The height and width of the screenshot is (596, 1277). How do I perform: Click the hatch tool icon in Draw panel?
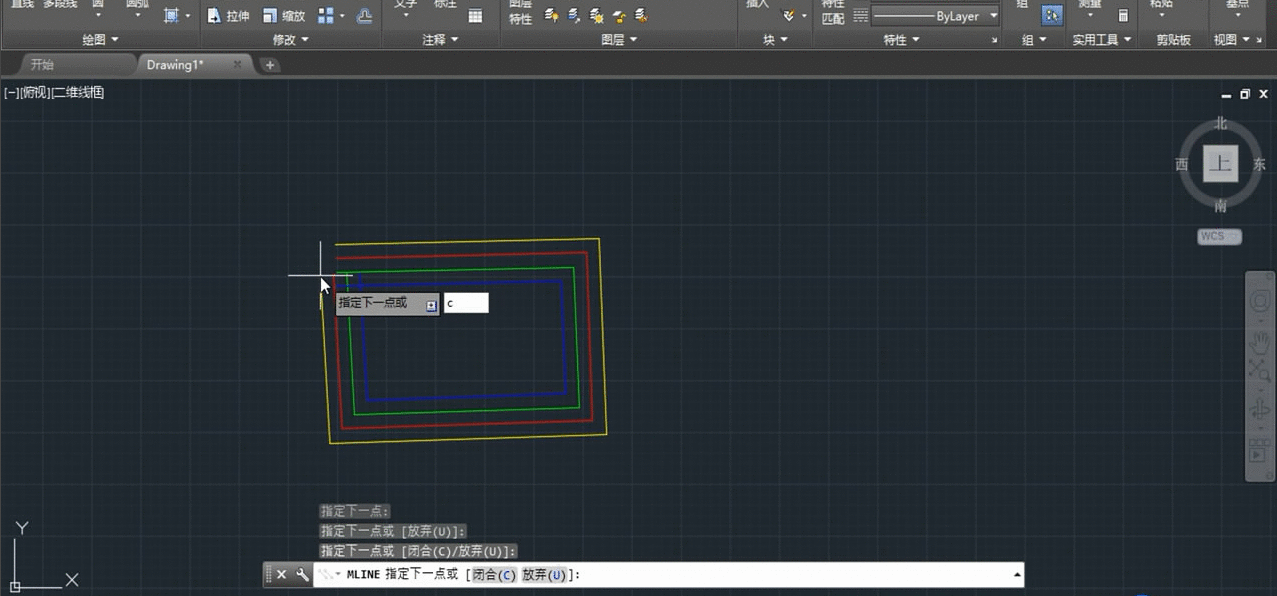click(171, 16)
